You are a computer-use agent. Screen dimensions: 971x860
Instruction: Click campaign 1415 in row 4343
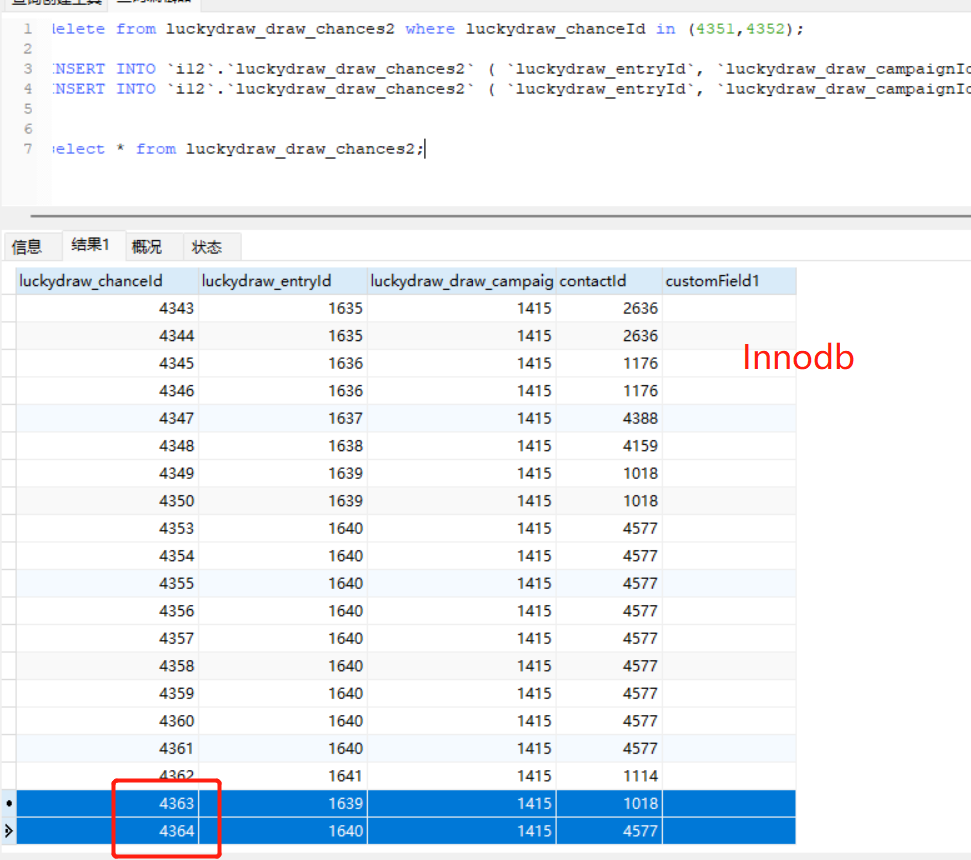click(x=462, y=308)
